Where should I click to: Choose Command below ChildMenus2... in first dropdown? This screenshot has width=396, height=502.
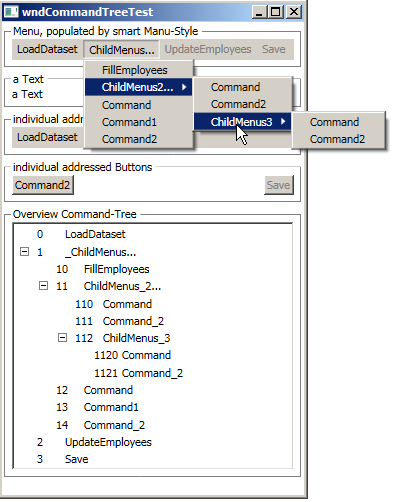(139, 105)
